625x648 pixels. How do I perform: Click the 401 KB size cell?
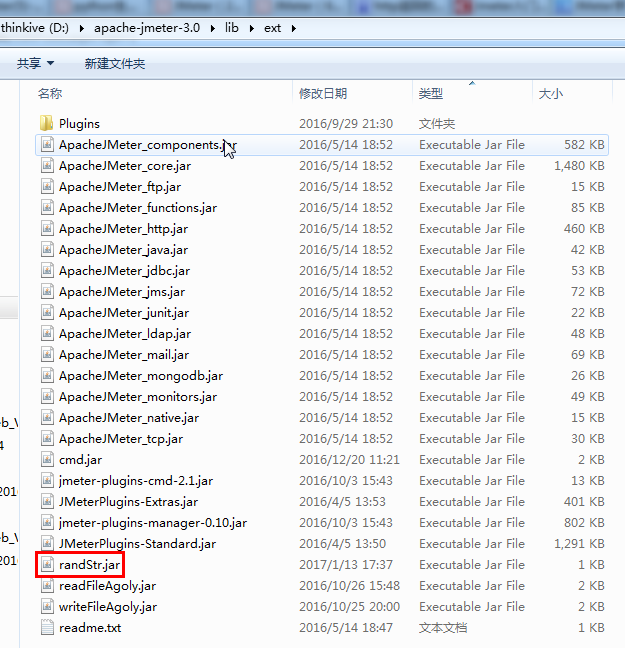(584, 501)
